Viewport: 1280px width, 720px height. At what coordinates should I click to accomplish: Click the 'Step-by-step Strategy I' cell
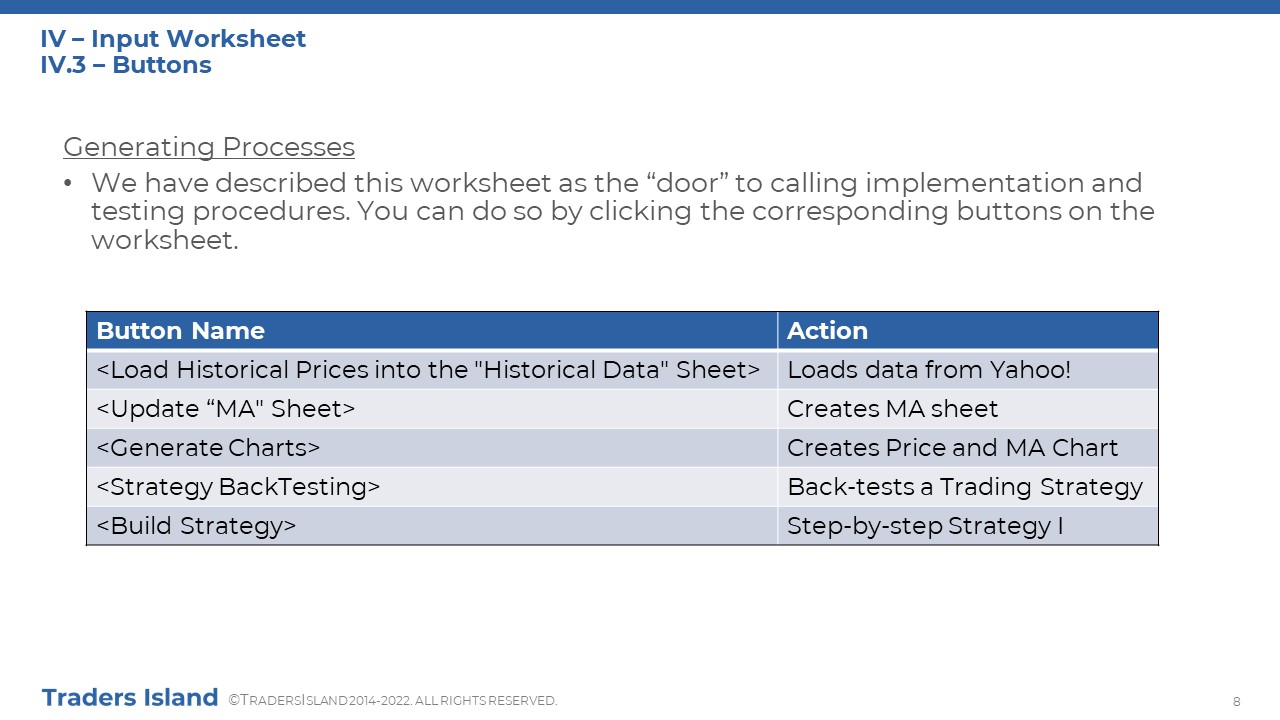(968, 526)
